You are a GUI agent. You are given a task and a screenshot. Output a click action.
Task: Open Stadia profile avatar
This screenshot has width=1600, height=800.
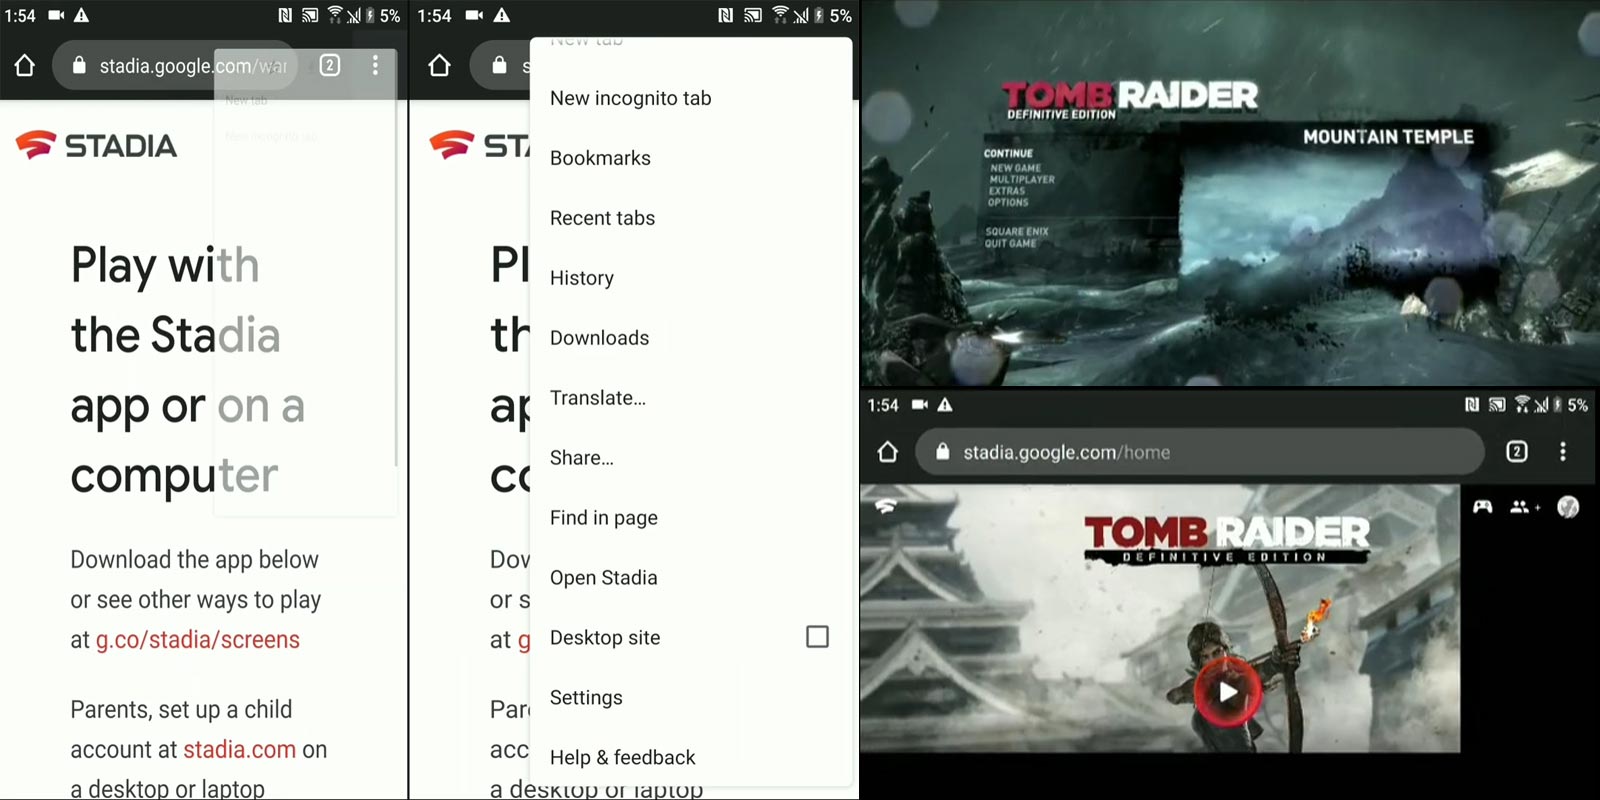1568,507
